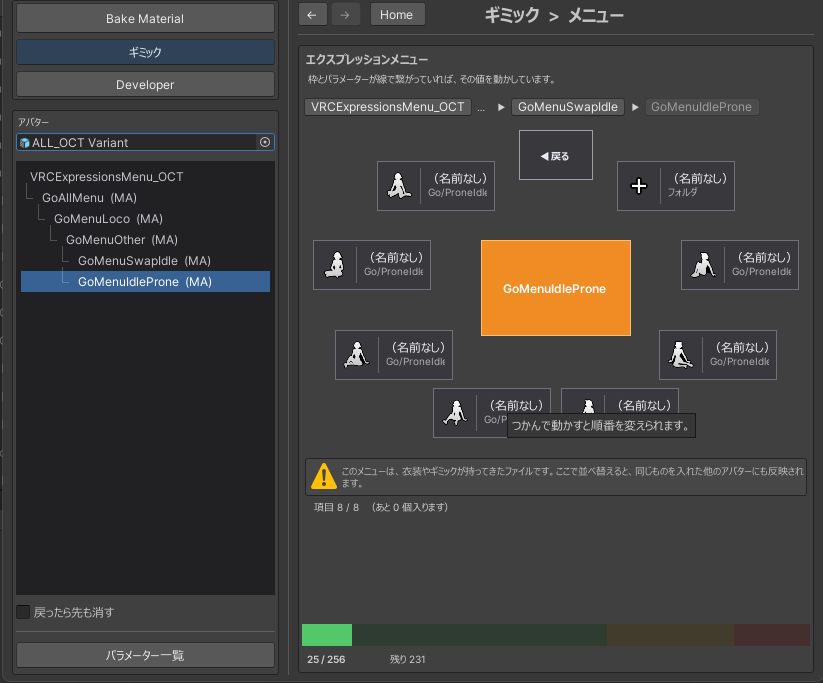The width and height of the screenshot is (823, 683).
Task: Go back with the left arrow button
Action: pos(312,15)
